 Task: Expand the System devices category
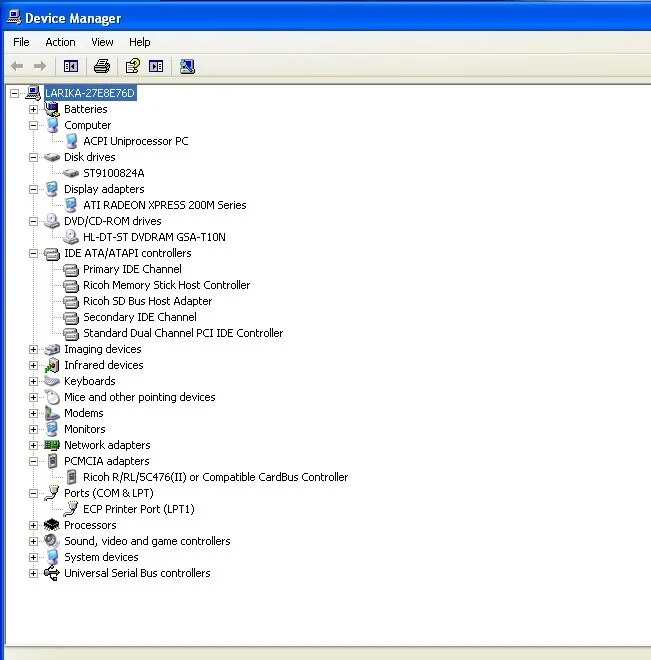[x=33, y=557]
